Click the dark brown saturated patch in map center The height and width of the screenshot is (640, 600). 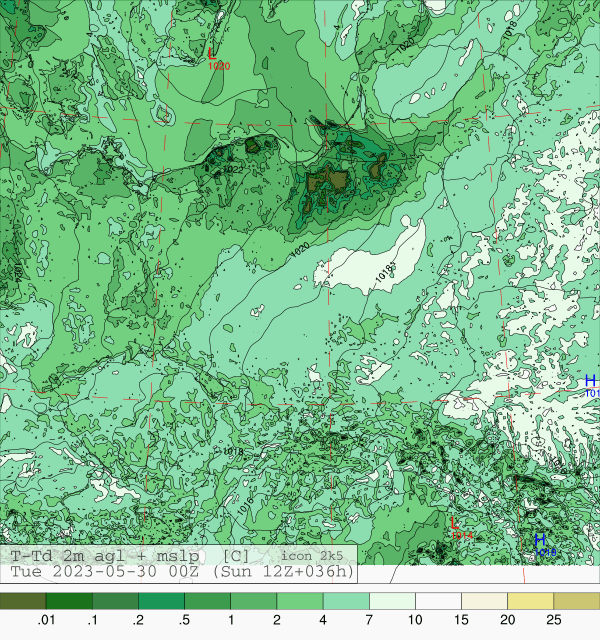click(x=328, y=182)
